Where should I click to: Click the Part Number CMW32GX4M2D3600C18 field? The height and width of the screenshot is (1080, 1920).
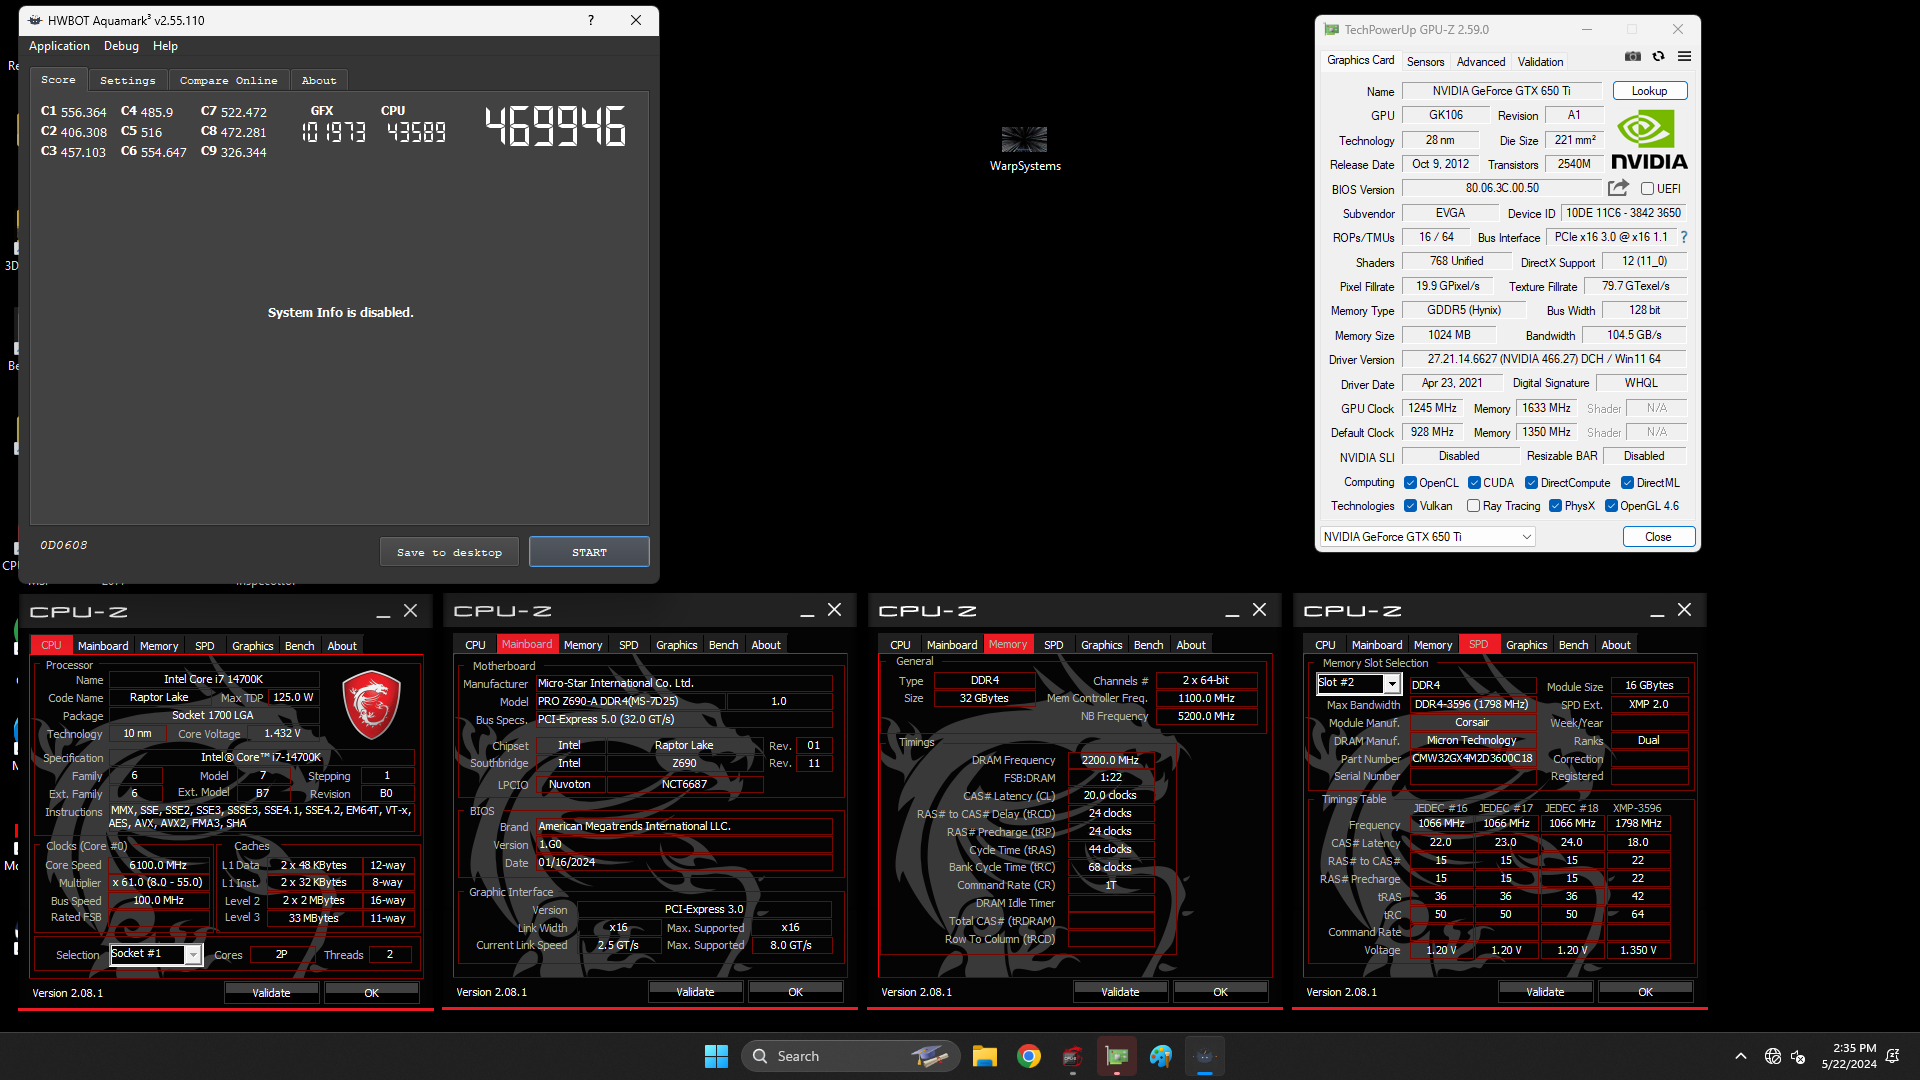pos(1472,758)
